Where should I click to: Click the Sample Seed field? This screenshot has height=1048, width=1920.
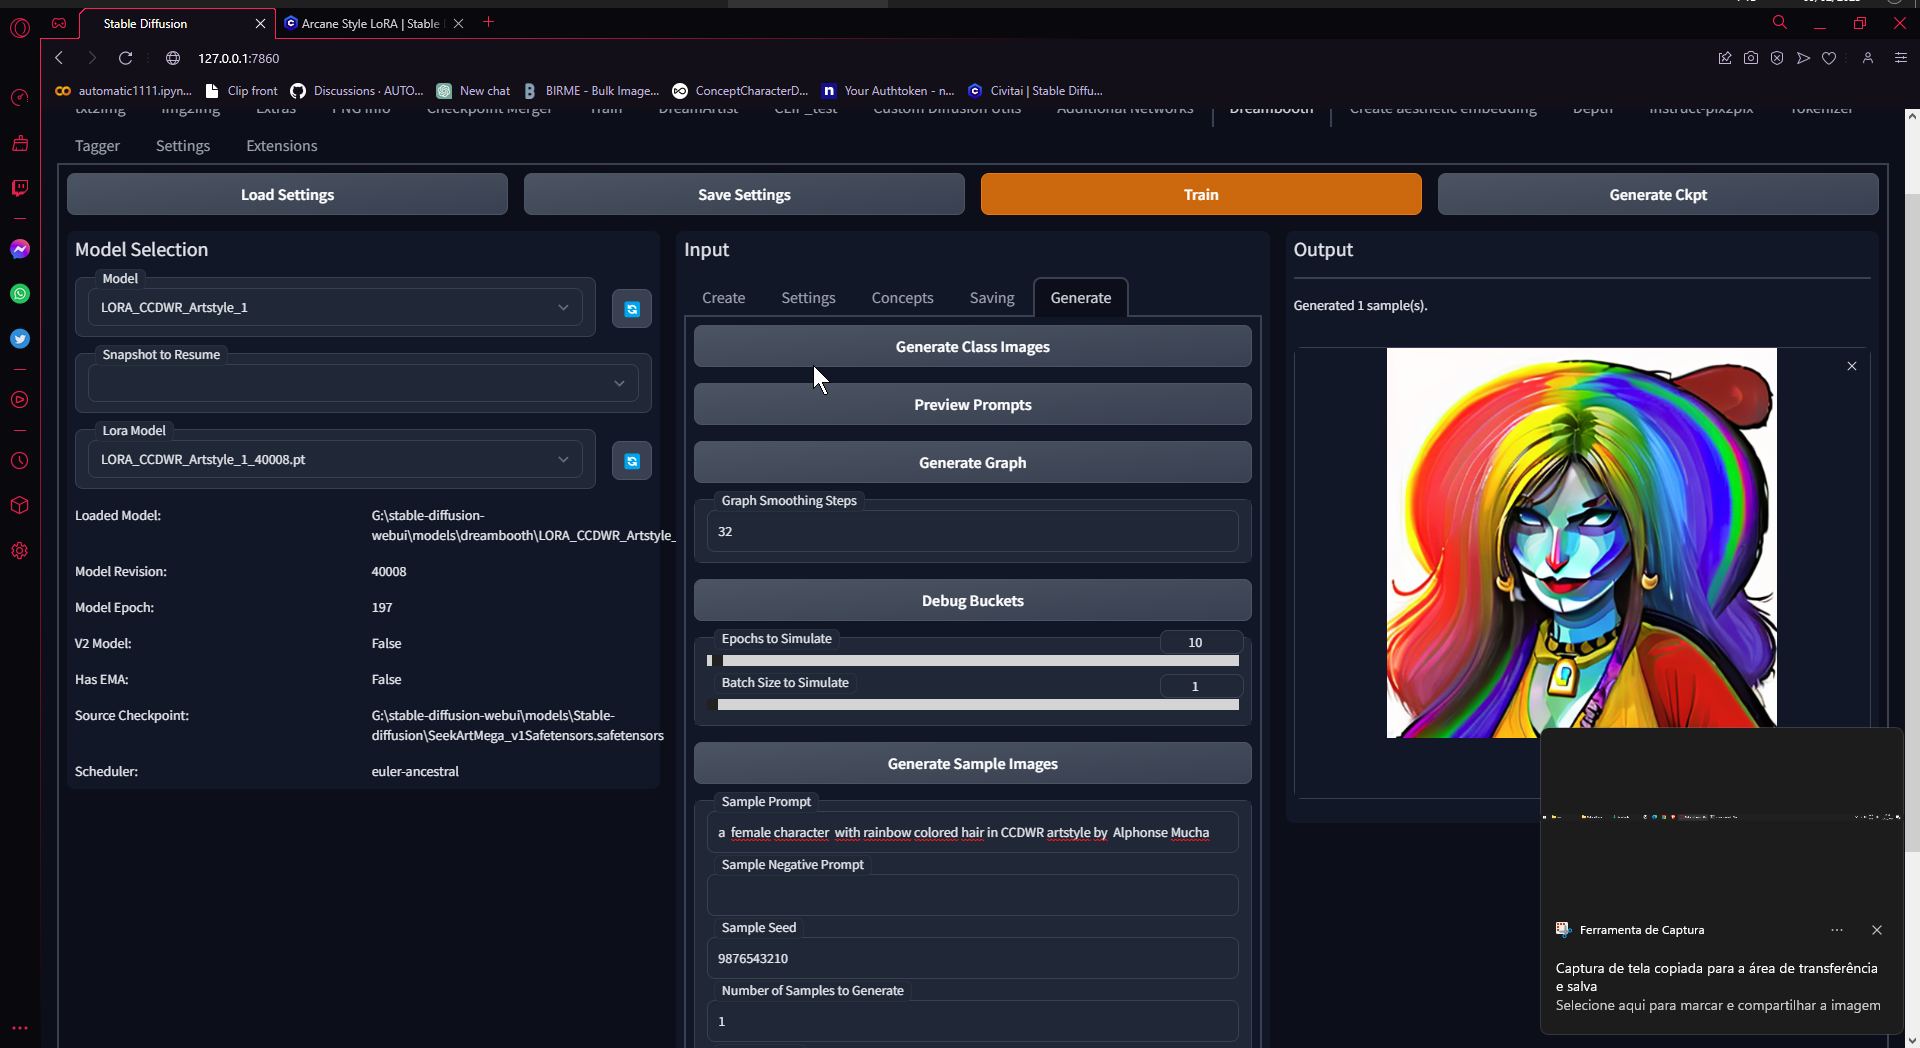[x=972, y=958]
